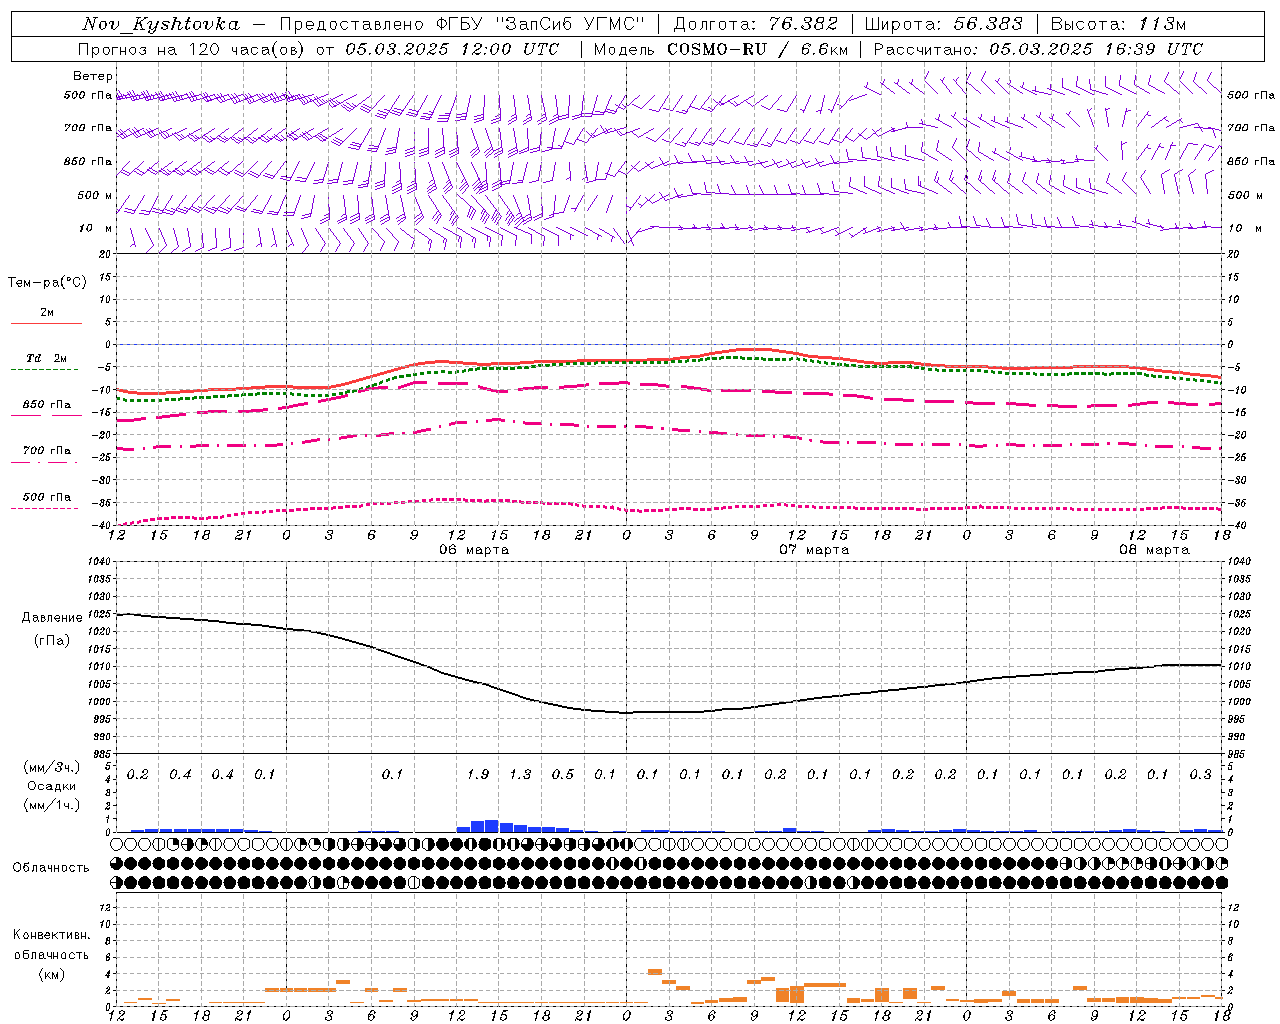Click the "(км)" unit label for convective clouds

[51, 974]
